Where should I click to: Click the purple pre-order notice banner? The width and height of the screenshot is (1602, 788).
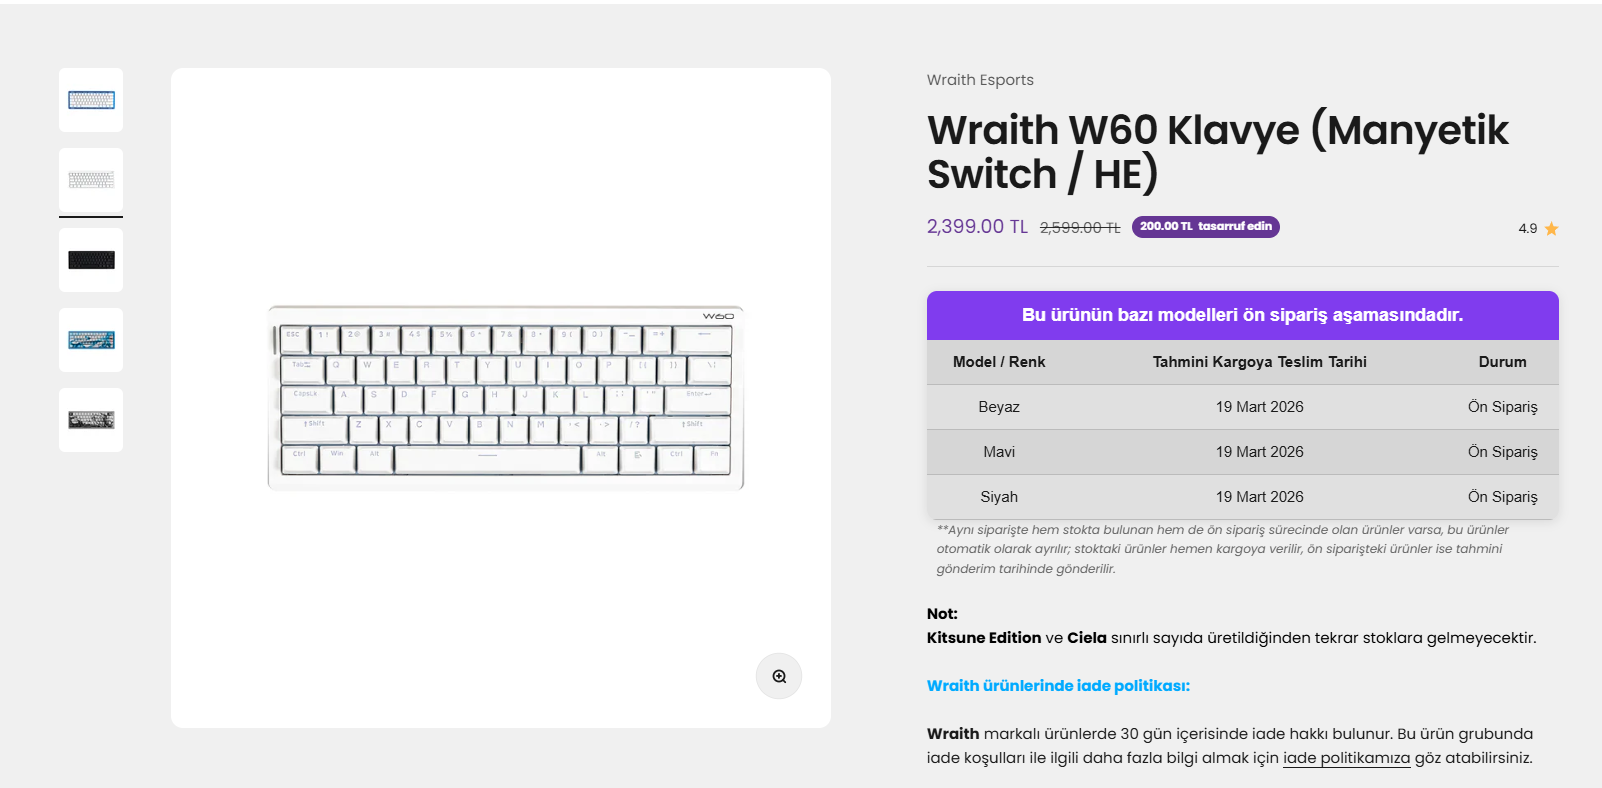(x=1243, y=315)
